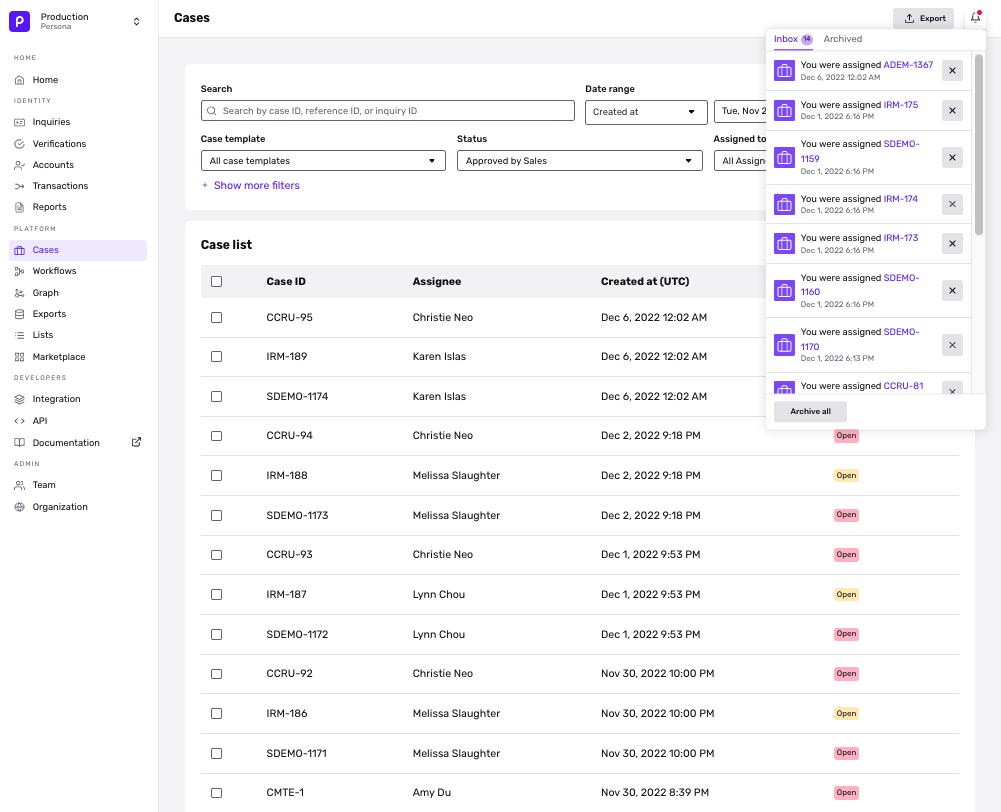Click the CMTE-1 case ID cell
Image resolution: width=1001 pixels, height=812 pixels.
(285, 792)
